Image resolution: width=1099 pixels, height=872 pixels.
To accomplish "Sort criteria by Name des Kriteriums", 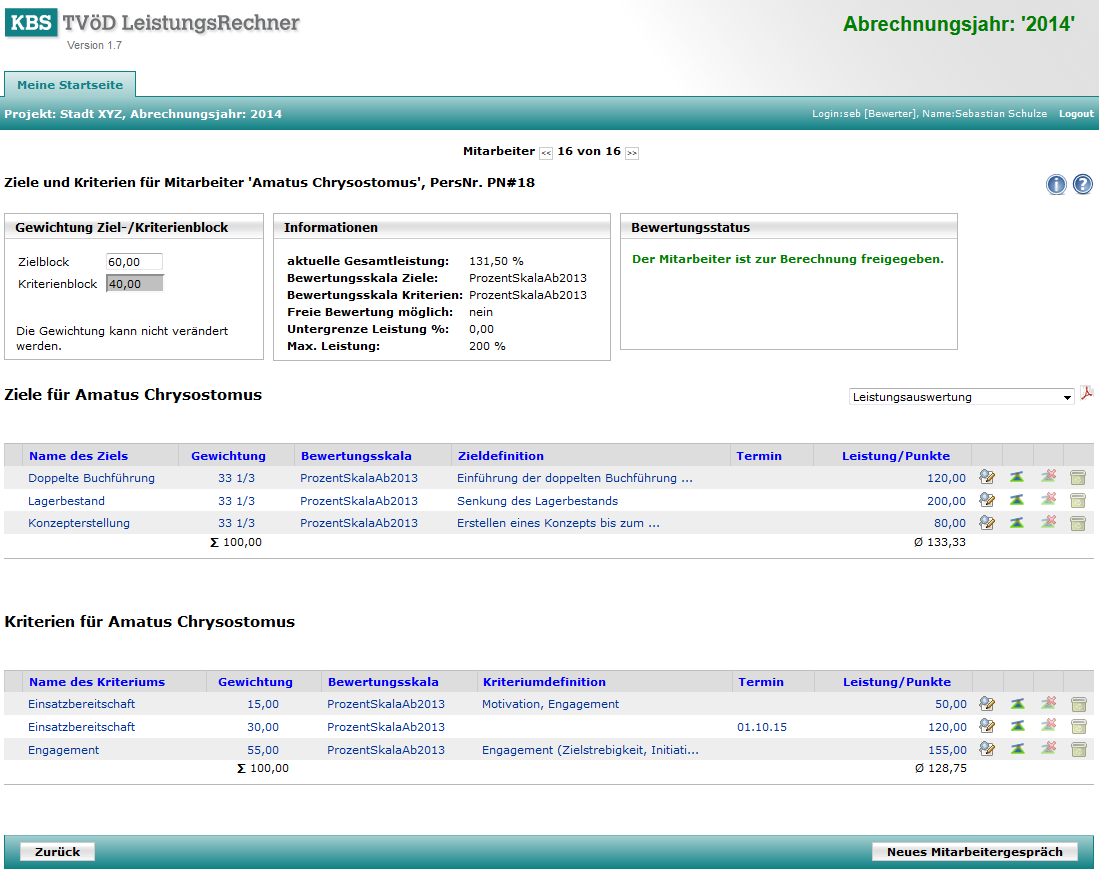I will 97,682.
